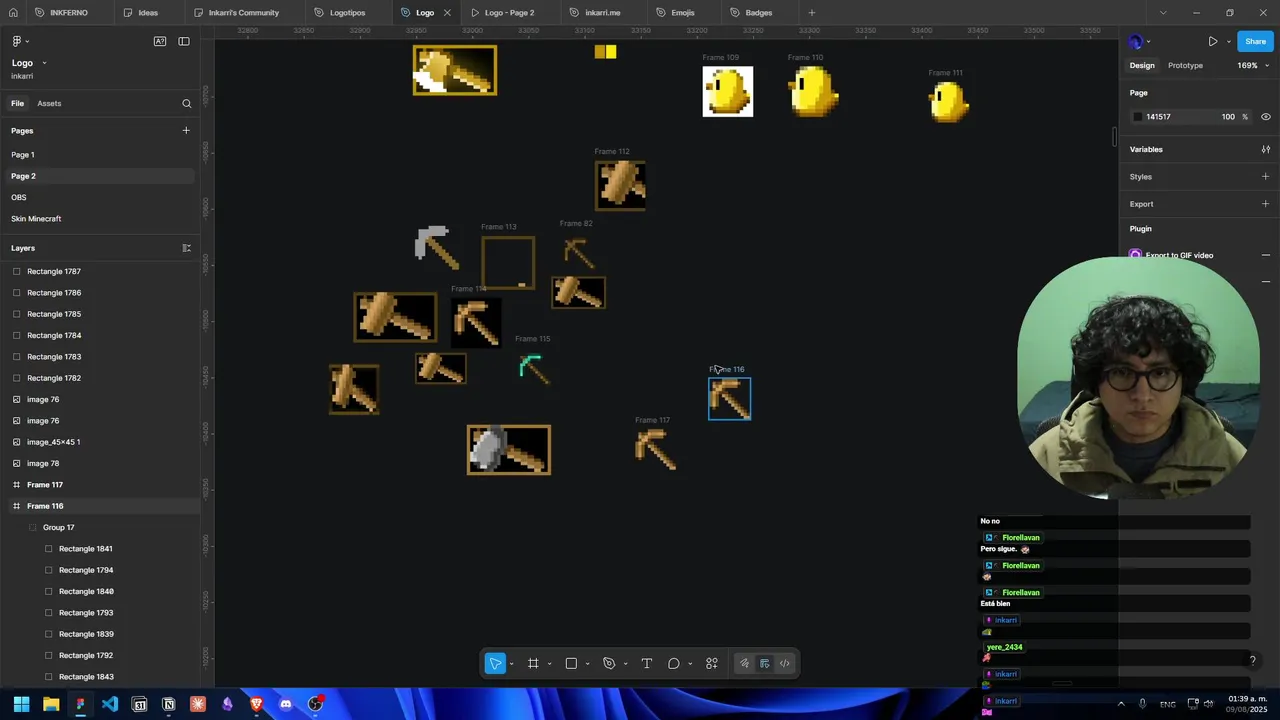Switch to the Logotipos tab

click(347, 13)
